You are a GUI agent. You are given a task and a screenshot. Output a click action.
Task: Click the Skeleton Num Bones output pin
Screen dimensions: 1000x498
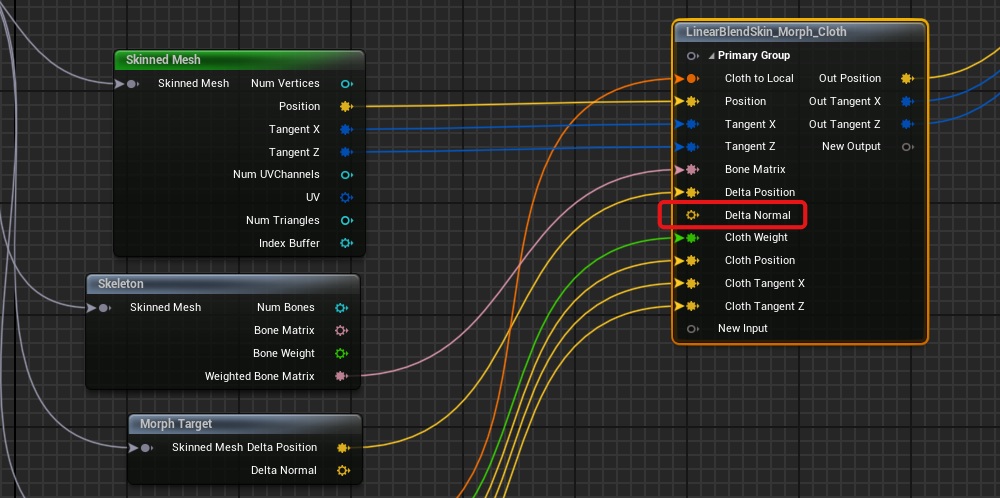pyautogui.click(x=342, y=308)
